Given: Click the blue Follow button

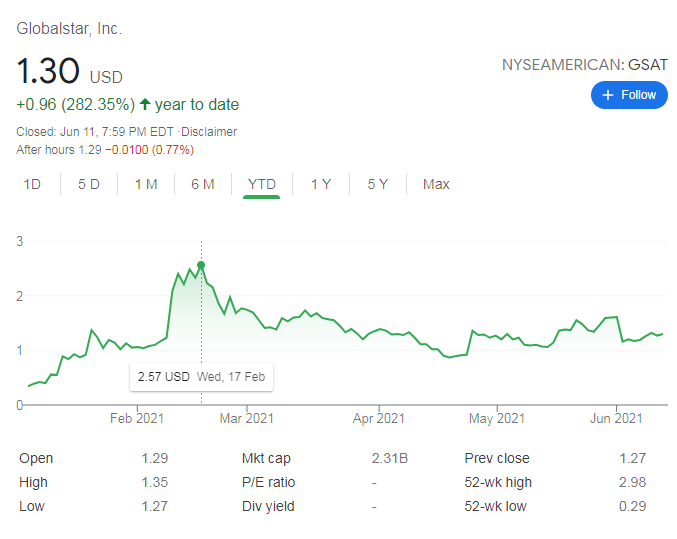Looking at the screenshot, I should click(629, 95).
